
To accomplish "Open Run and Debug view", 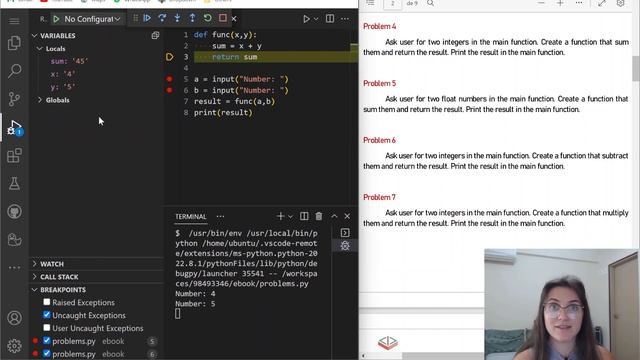I will point(14,127).
